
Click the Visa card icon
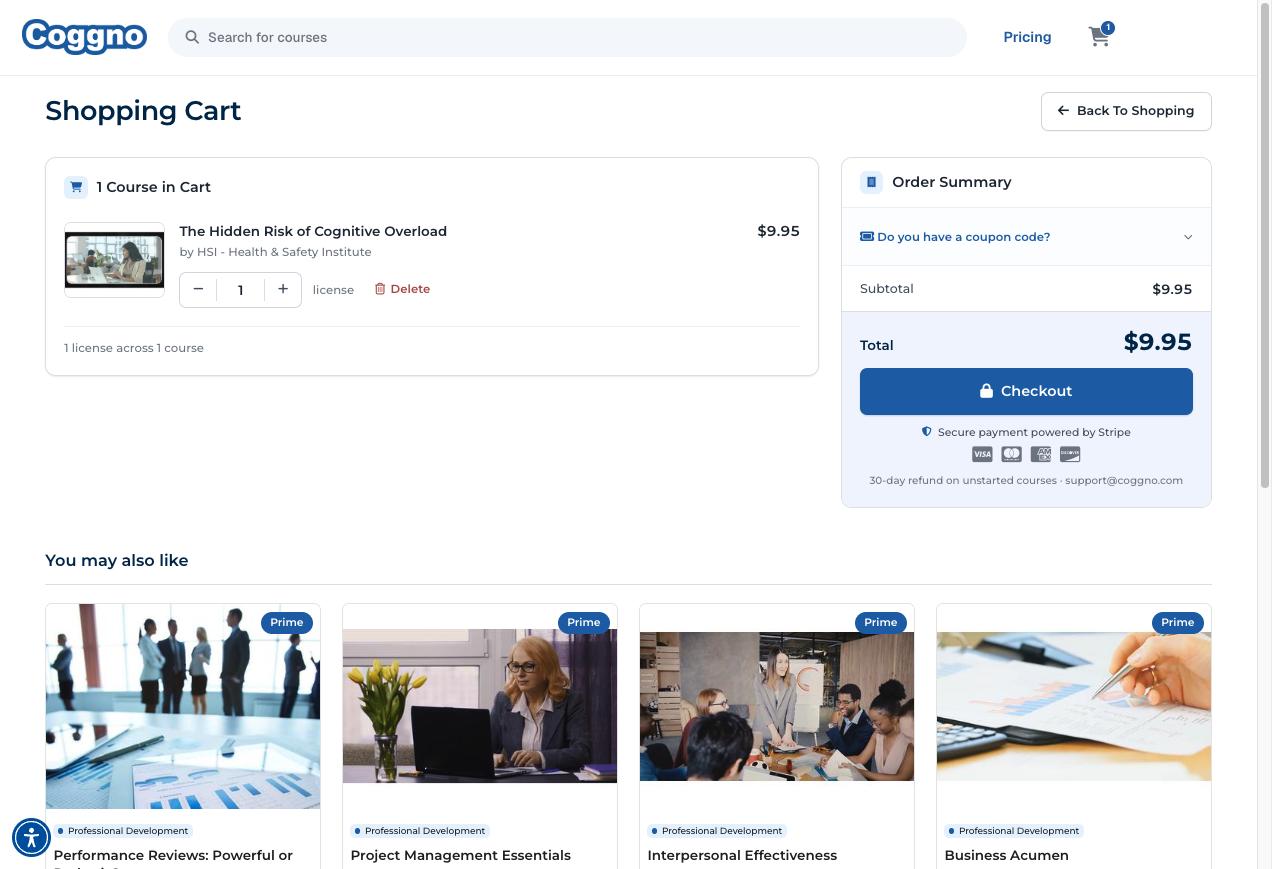click(982, 454)
